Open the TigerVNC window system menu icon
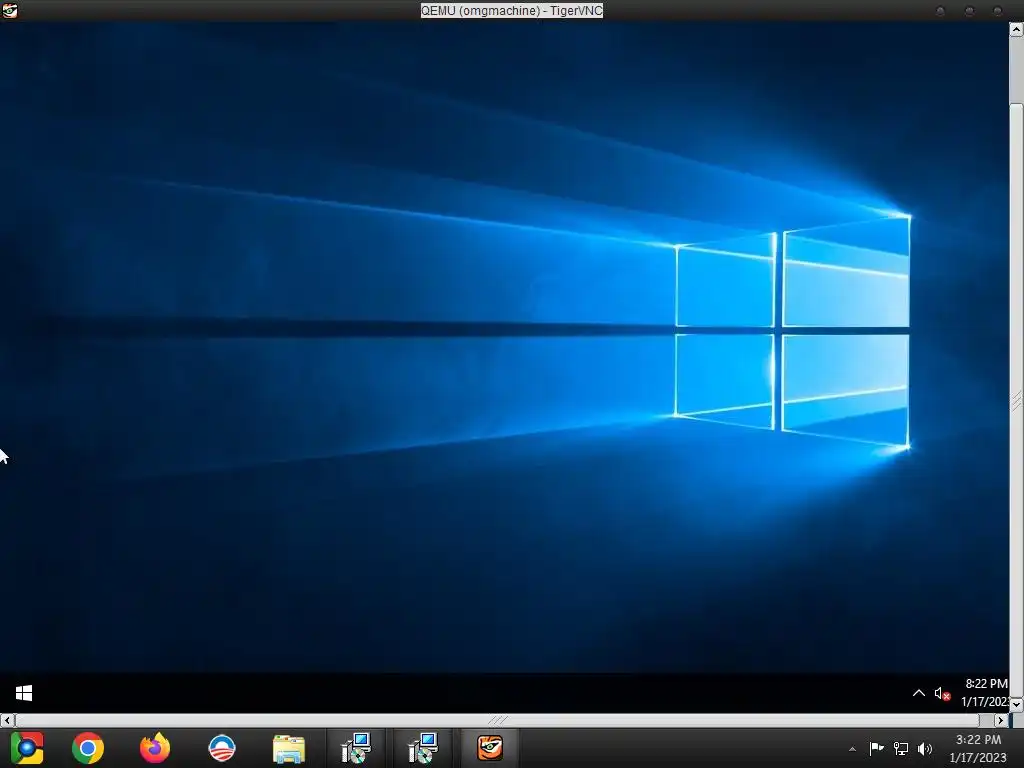 (9, 10)
